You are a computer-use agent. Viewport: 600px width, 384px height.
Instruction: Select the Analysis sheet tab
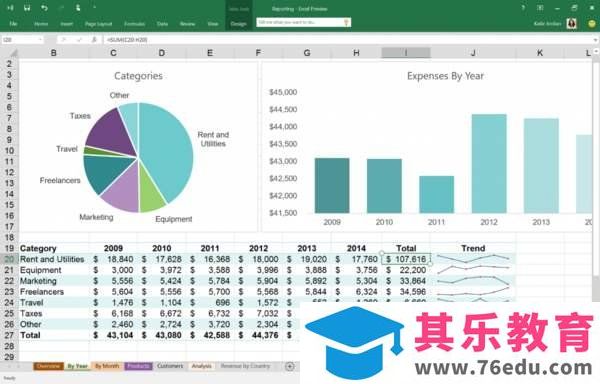pos(201,366)
